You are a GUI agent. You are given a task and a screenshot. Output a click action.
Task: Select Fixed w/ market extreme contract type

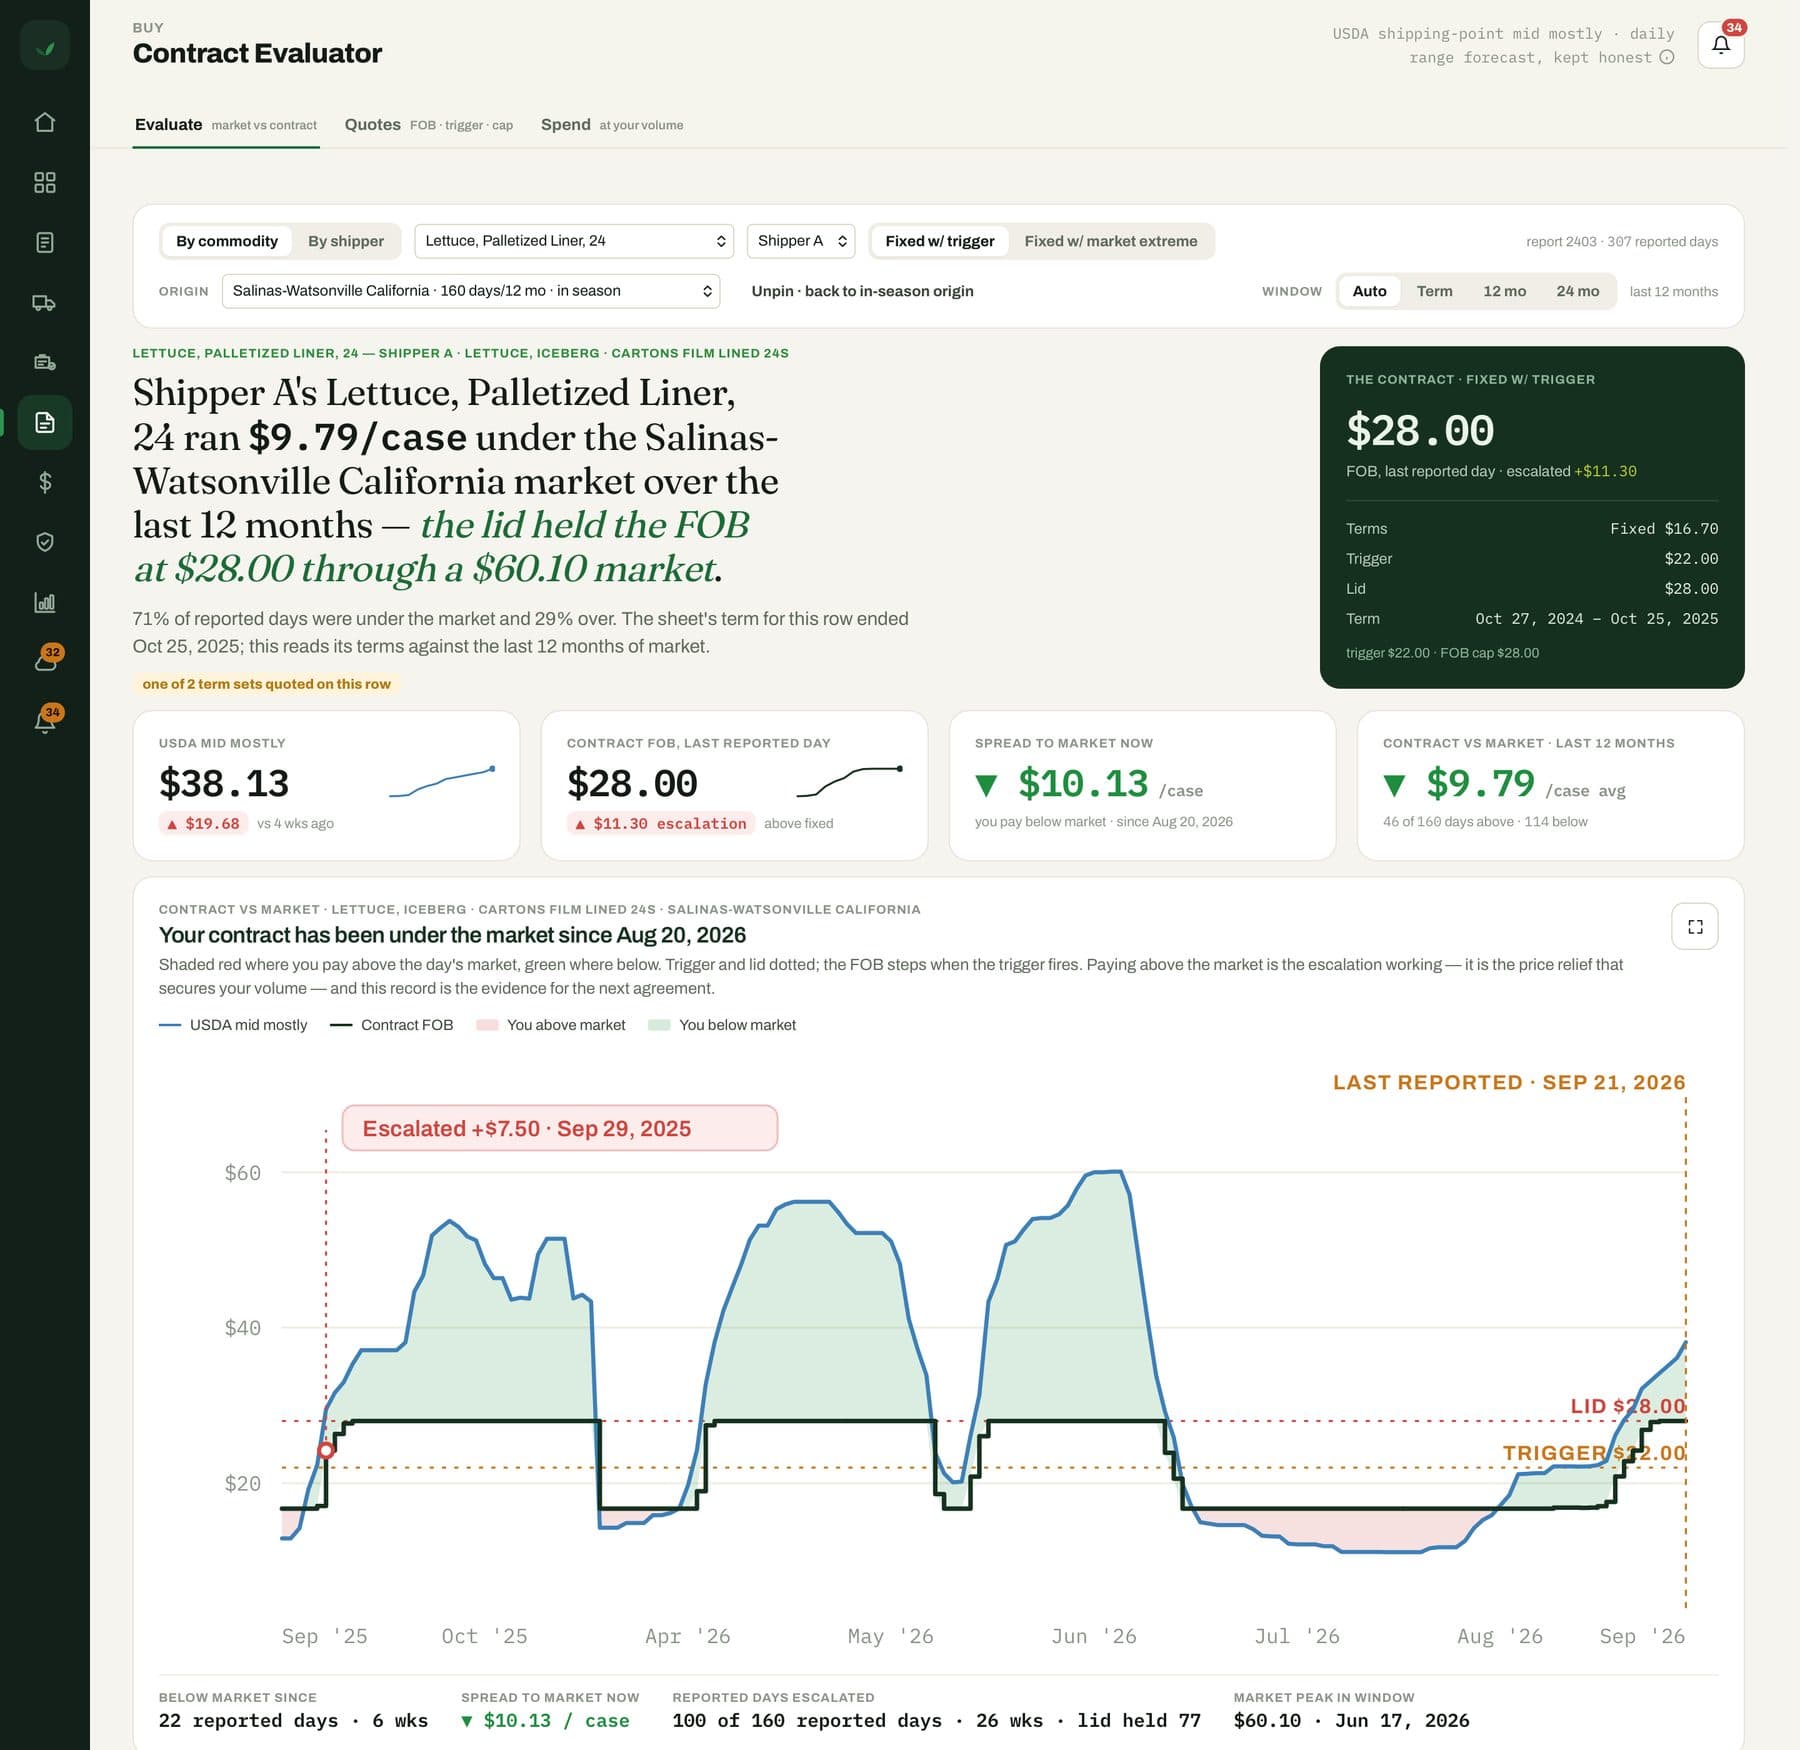[1111, 241]
